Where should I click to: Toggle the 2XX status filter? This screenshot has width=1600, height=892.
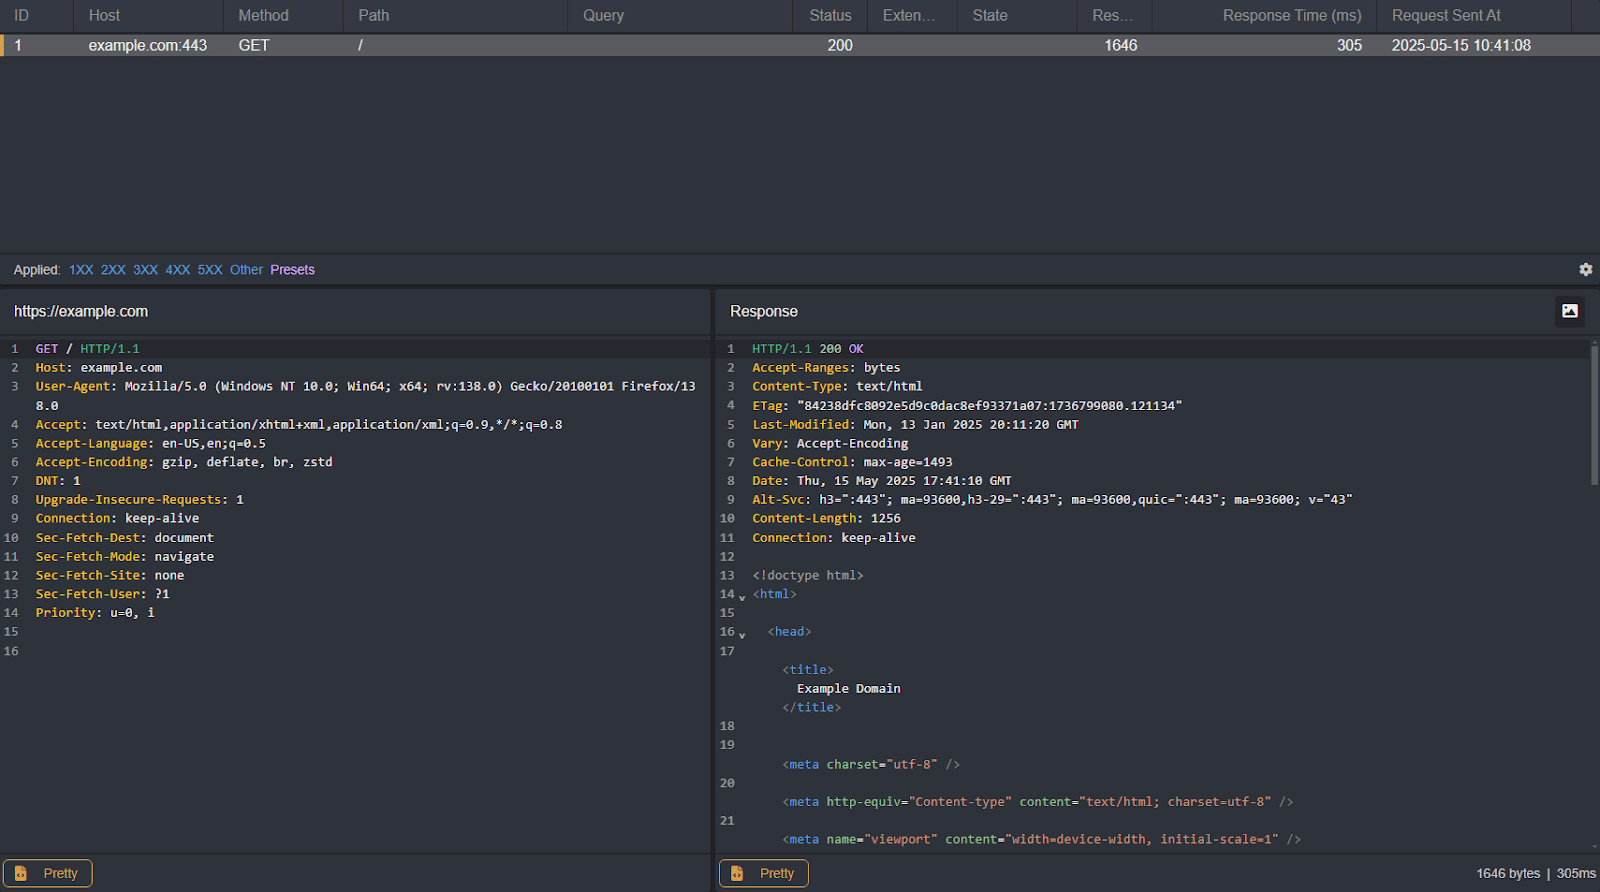click(113, 270)
